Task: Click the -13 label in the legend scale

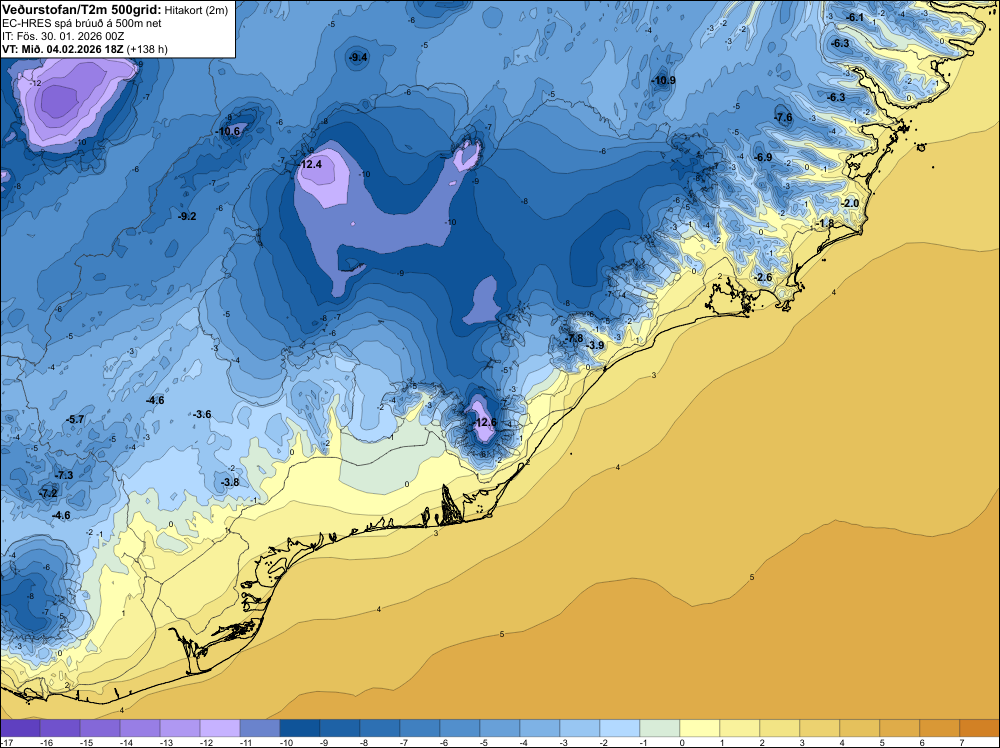Action: [166, 742]
